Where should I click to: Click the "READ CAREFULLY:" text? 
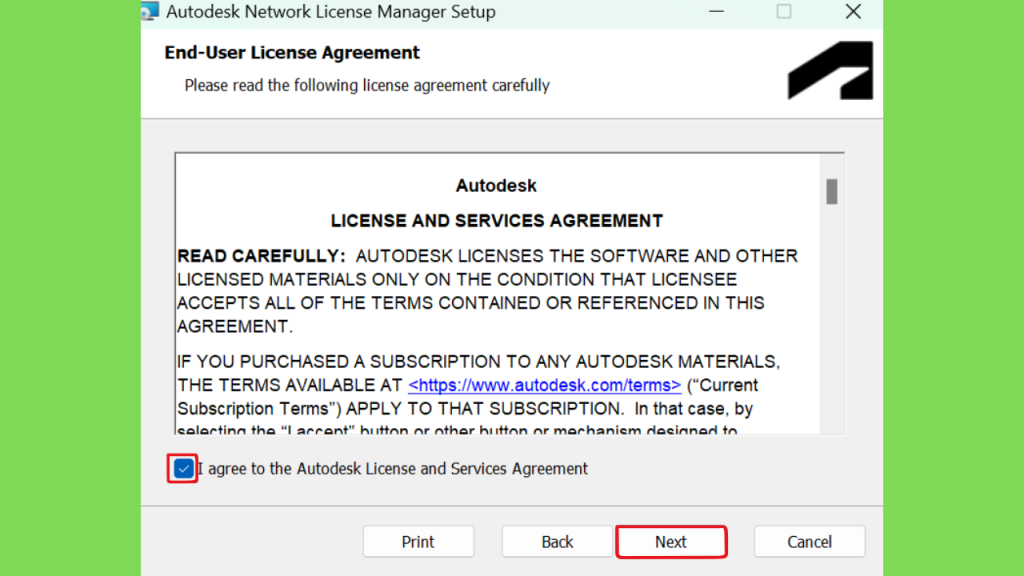[x=261, y=256]
